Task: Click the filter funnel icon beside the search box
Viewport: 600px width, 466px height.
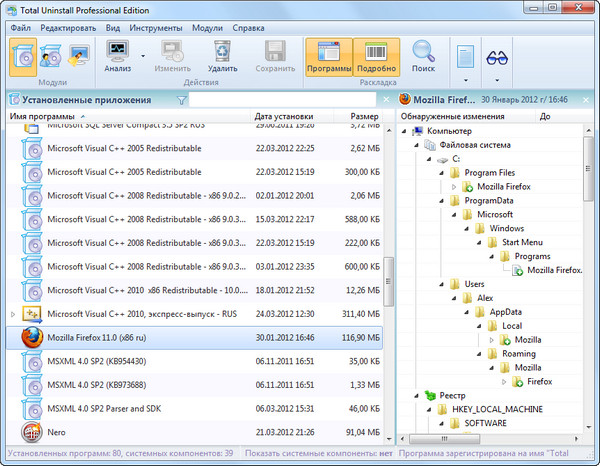Action: (181, 100)
